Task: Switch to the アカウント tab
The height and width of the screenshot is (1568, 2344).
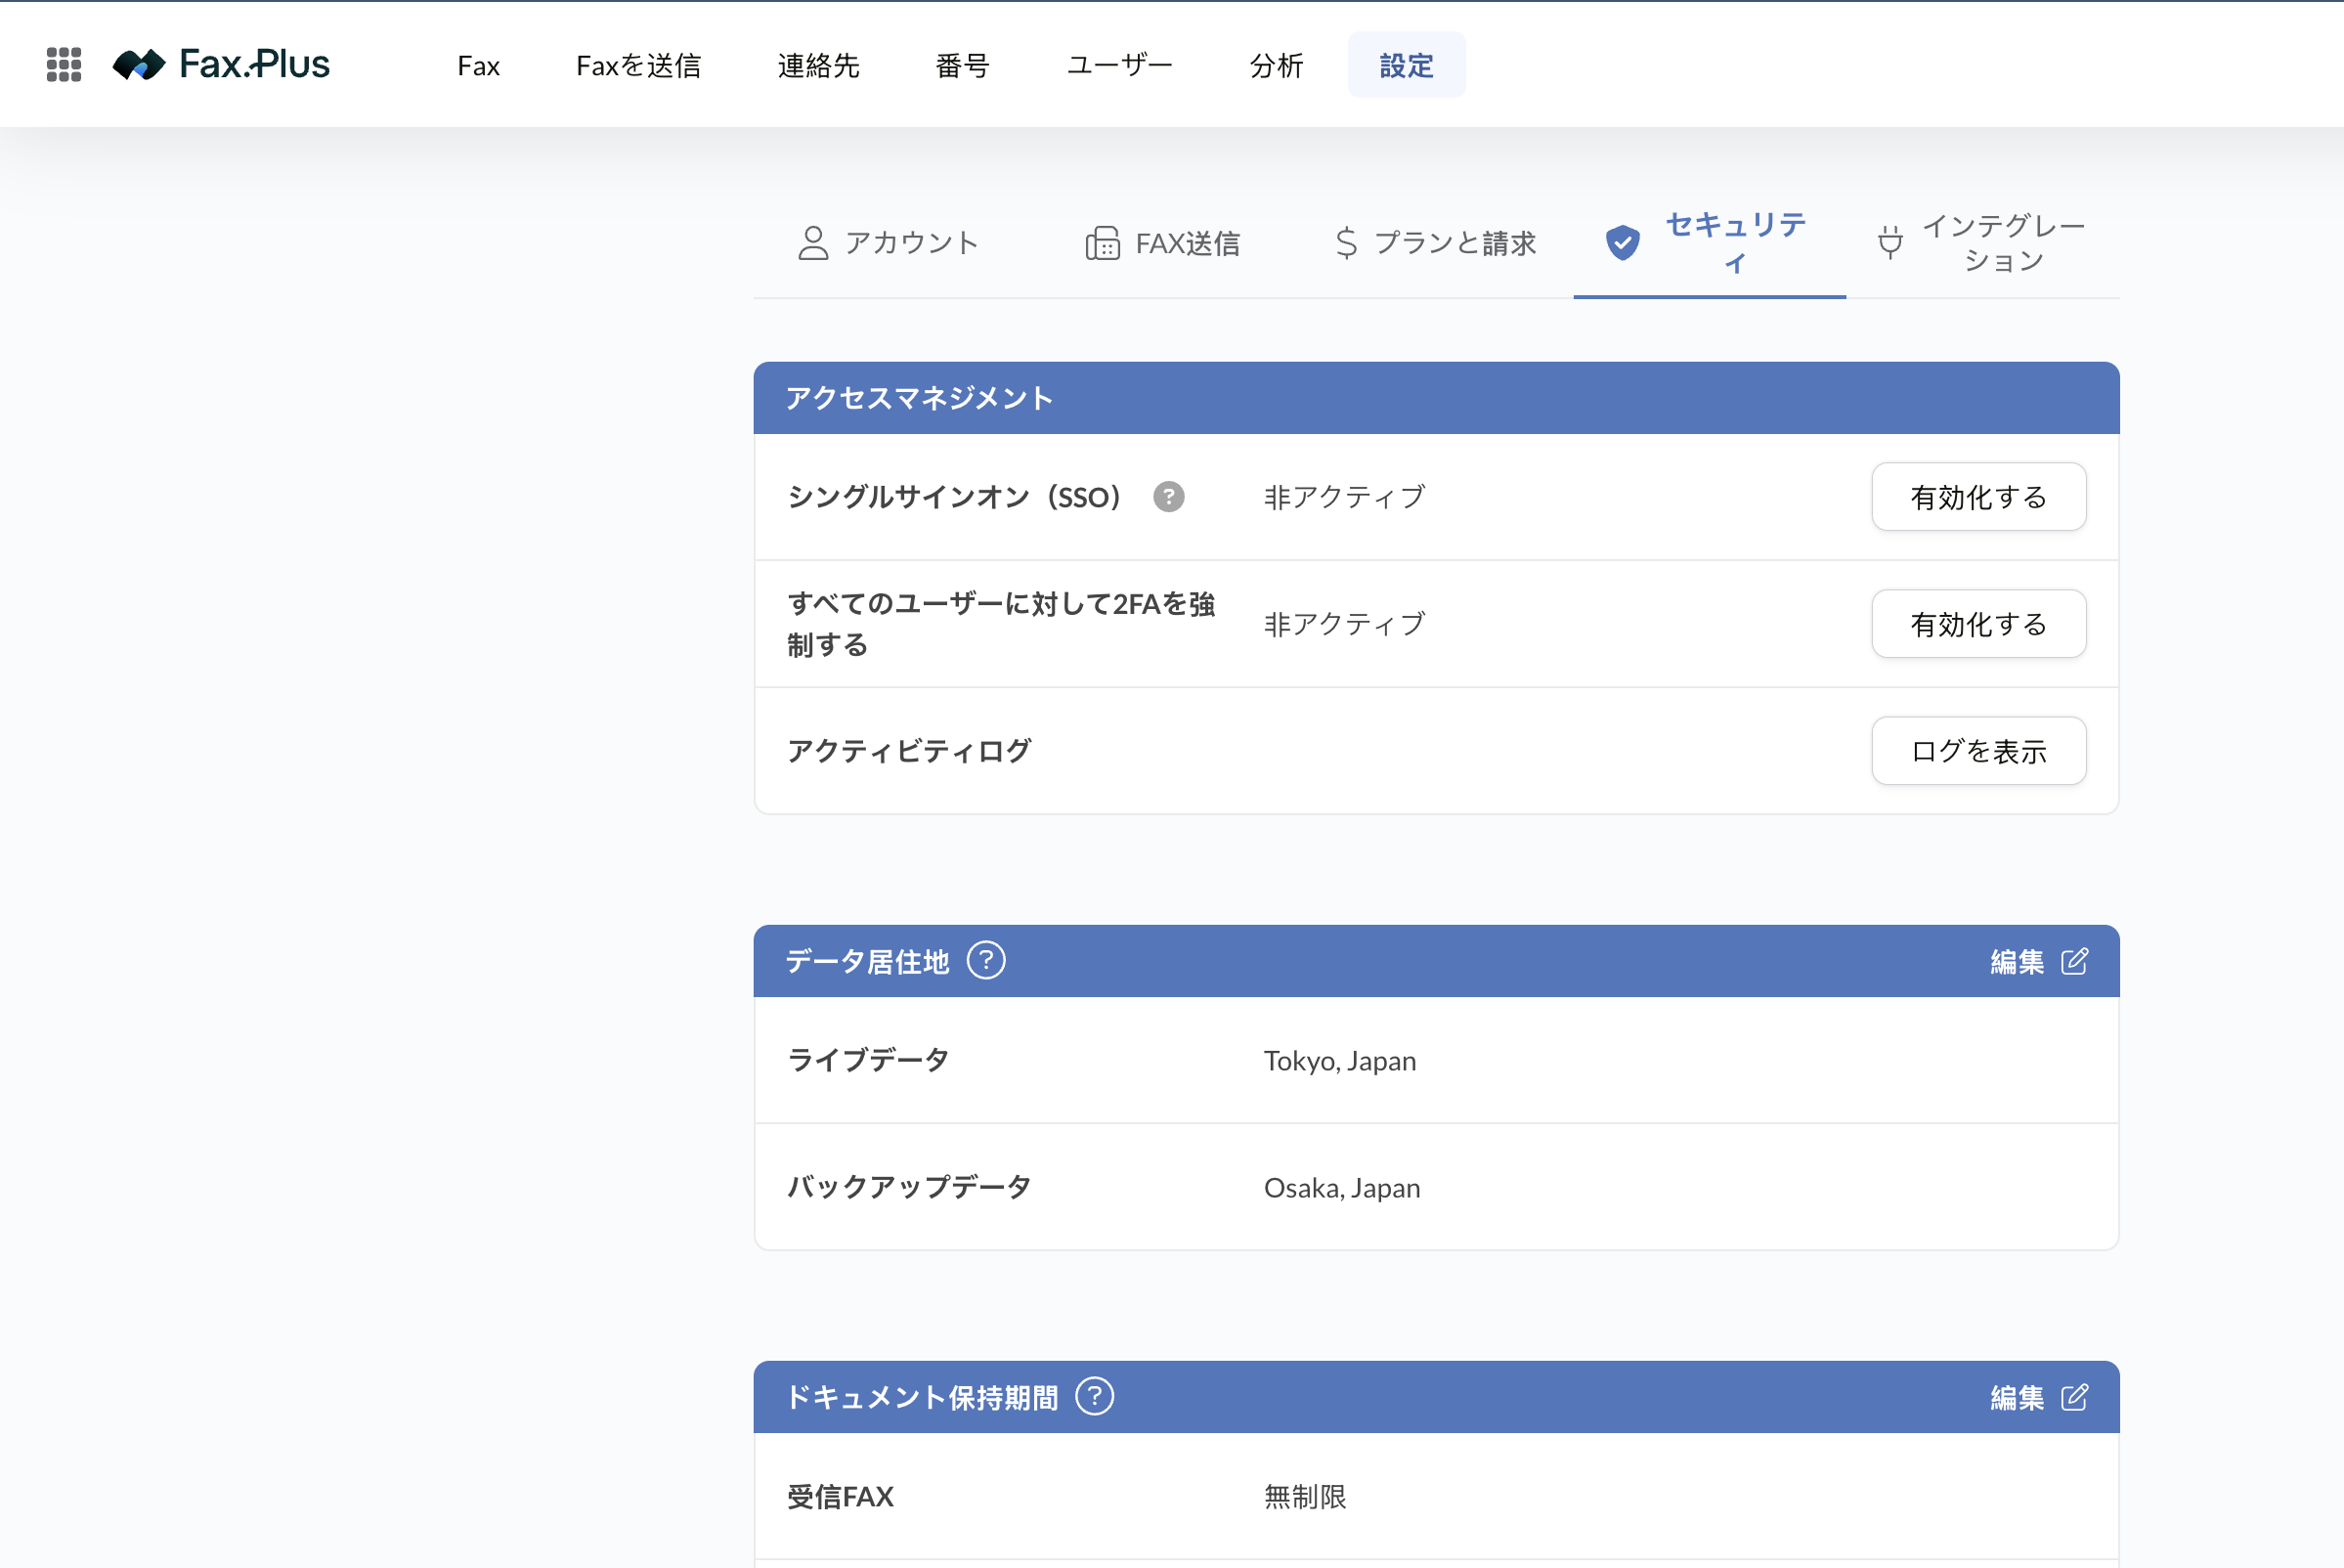Action: (x=889, y=243)
